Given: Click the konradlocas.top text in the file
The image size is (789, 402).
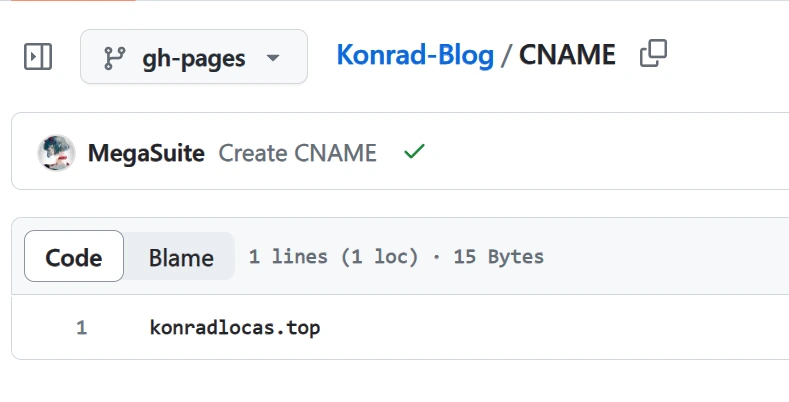Looking at the screenshot, I should coord(235,327).
